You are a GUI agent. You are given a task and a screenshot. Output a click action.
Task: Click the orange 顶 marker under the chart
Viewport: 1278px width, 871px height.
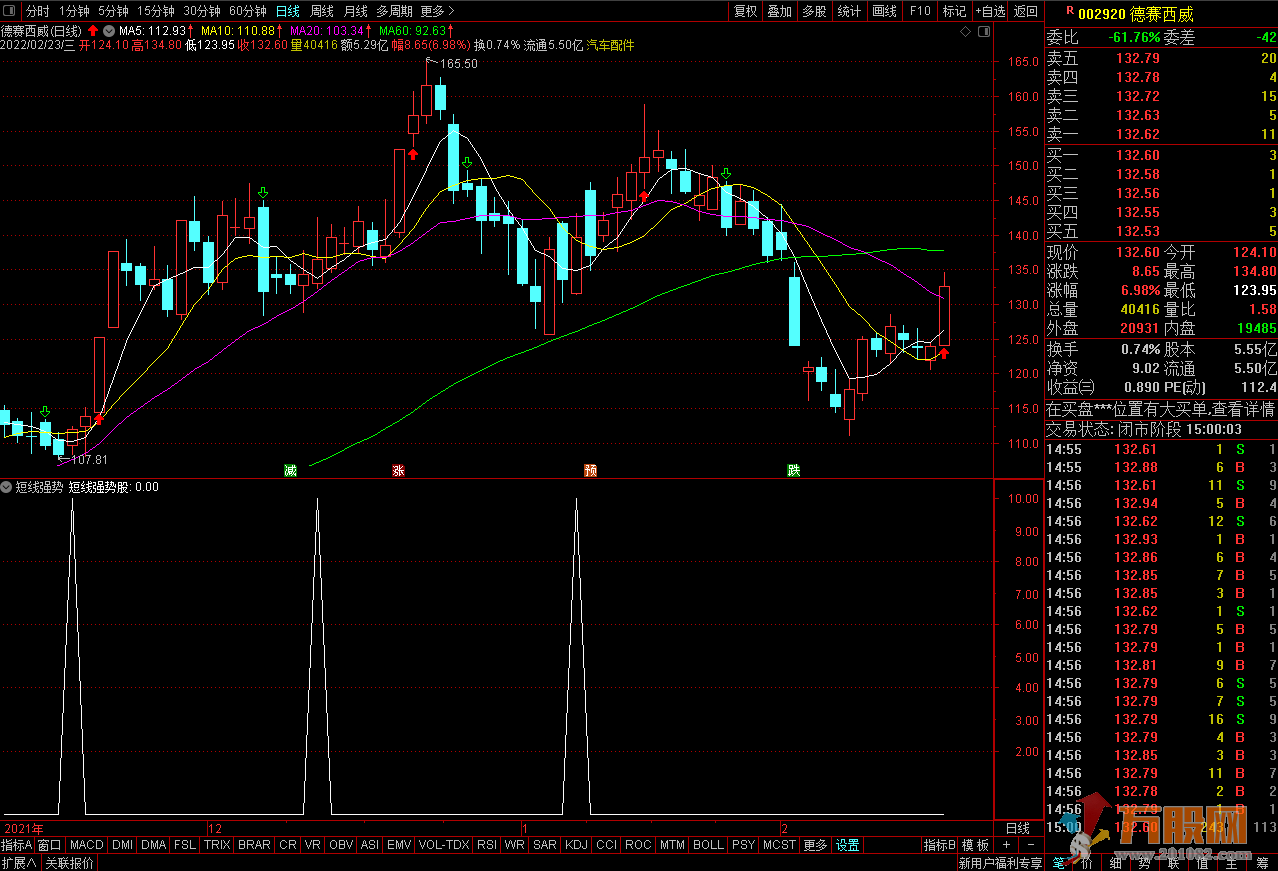pyautogui.click(x=591, y=470)
